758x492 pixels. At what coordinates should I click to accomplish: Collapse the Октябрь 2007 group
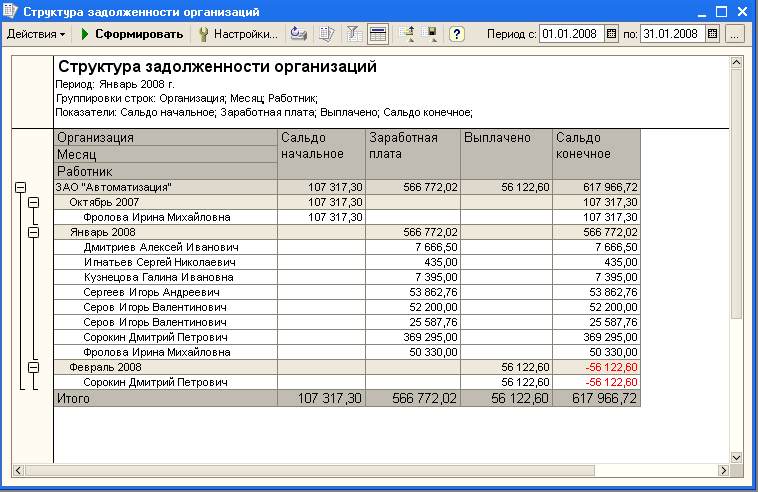(33, 202)
